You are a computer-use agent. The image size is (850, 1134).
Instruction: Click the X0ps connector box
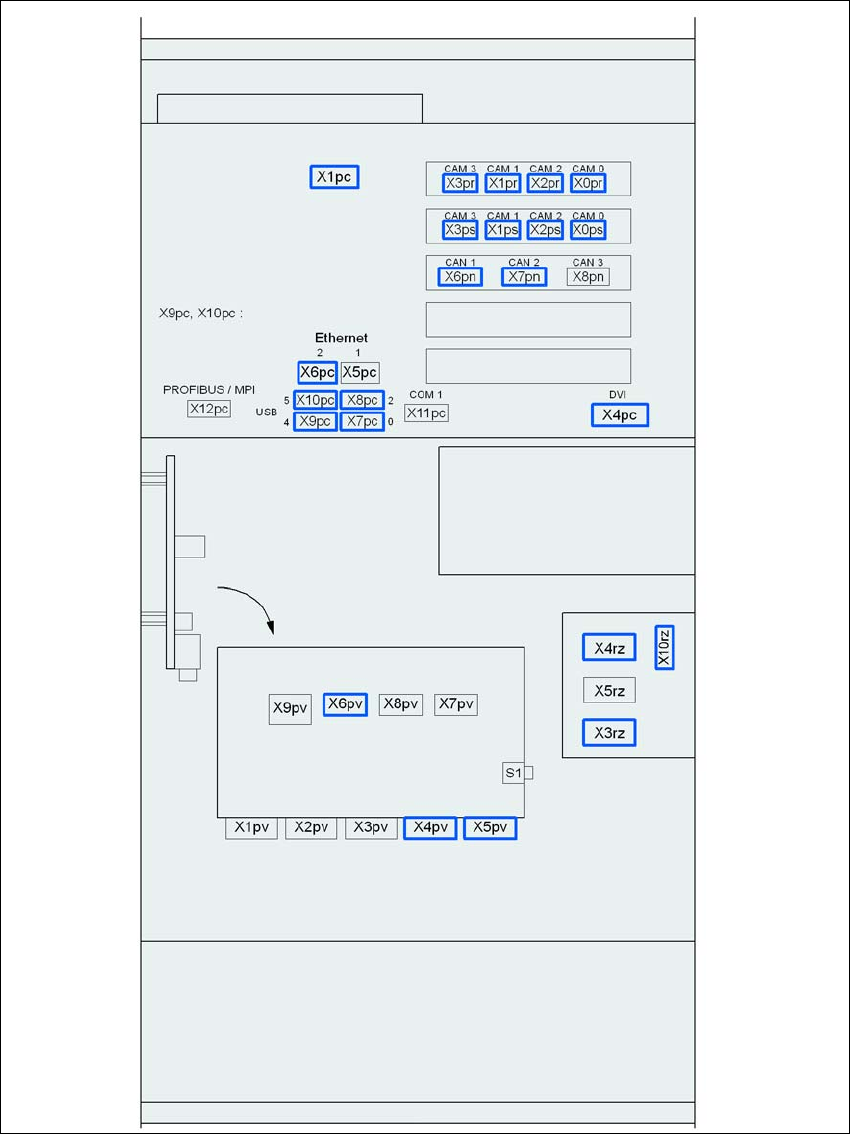(587, 230)
